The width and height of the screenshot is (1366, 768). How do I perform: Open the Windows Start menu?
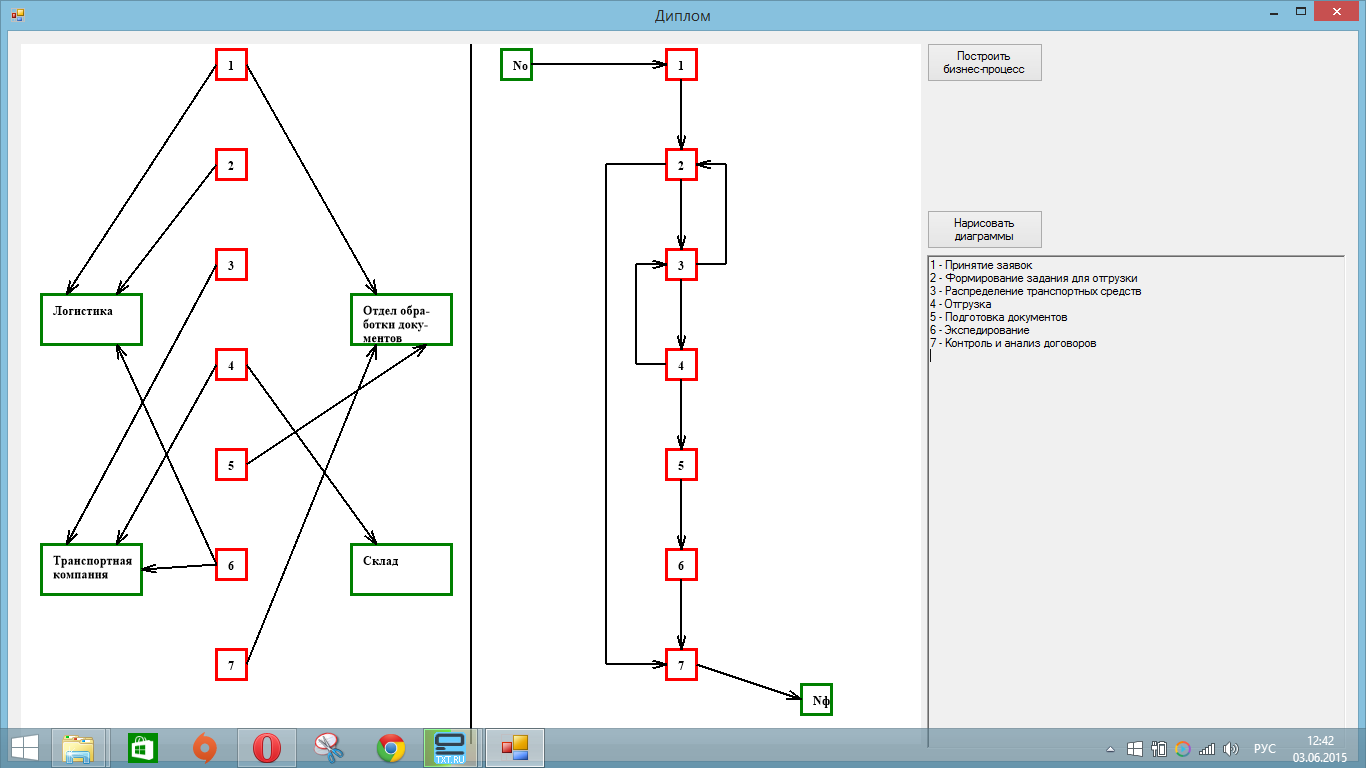click(24, 748)
